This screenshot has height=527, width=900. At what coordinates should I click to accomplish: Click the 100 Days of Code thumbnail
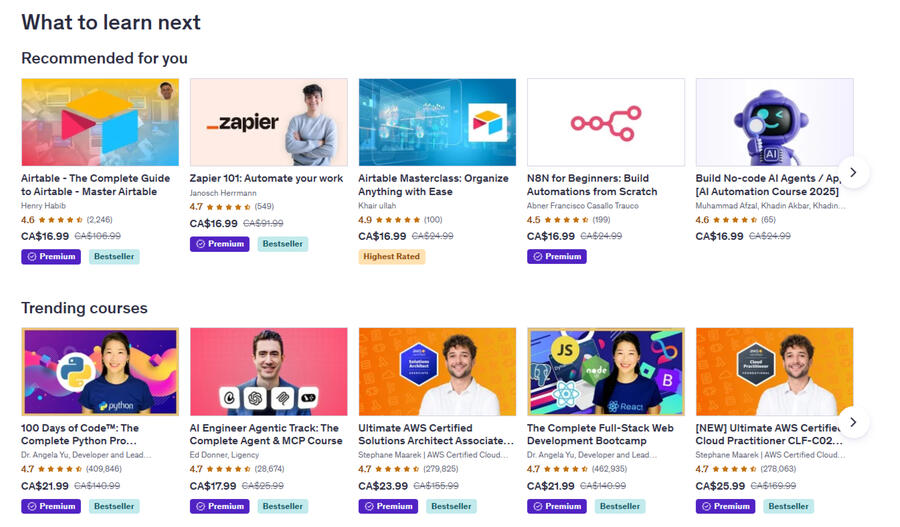(x=100, y=371)
